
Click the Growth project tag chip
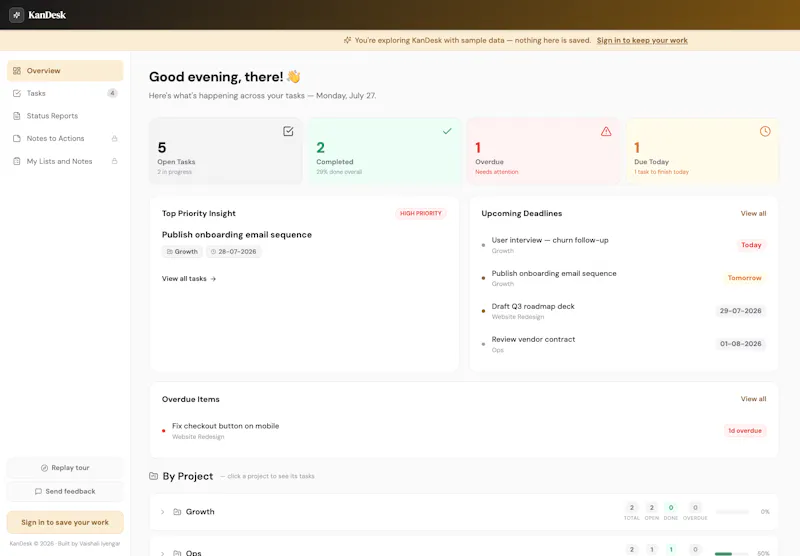pyautogui.click(x=182, y=251)
